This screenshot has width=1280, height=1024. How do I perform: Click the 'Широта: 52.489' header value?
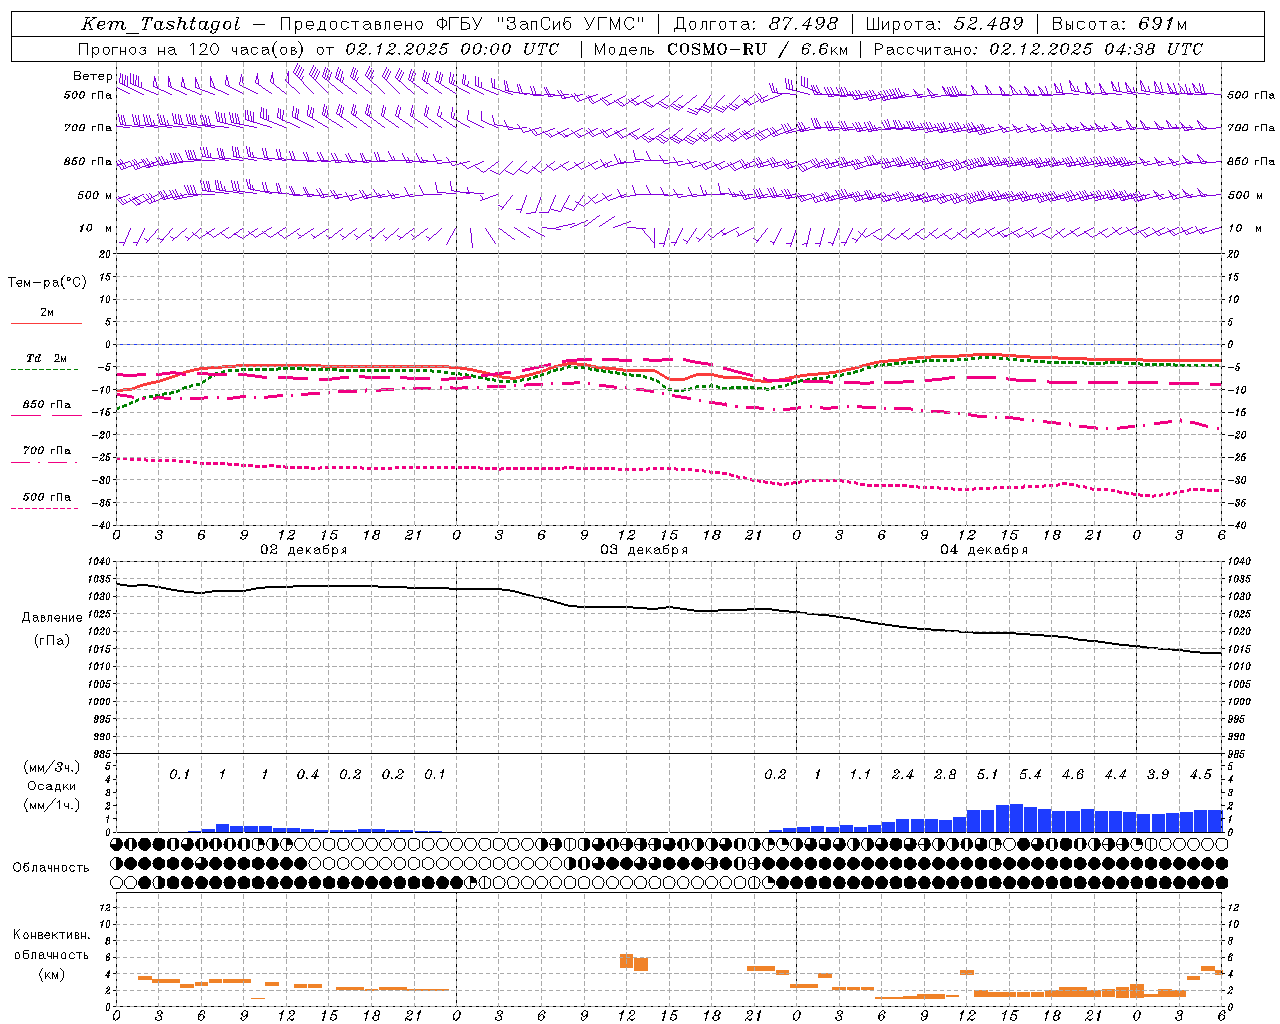point(944,24)
